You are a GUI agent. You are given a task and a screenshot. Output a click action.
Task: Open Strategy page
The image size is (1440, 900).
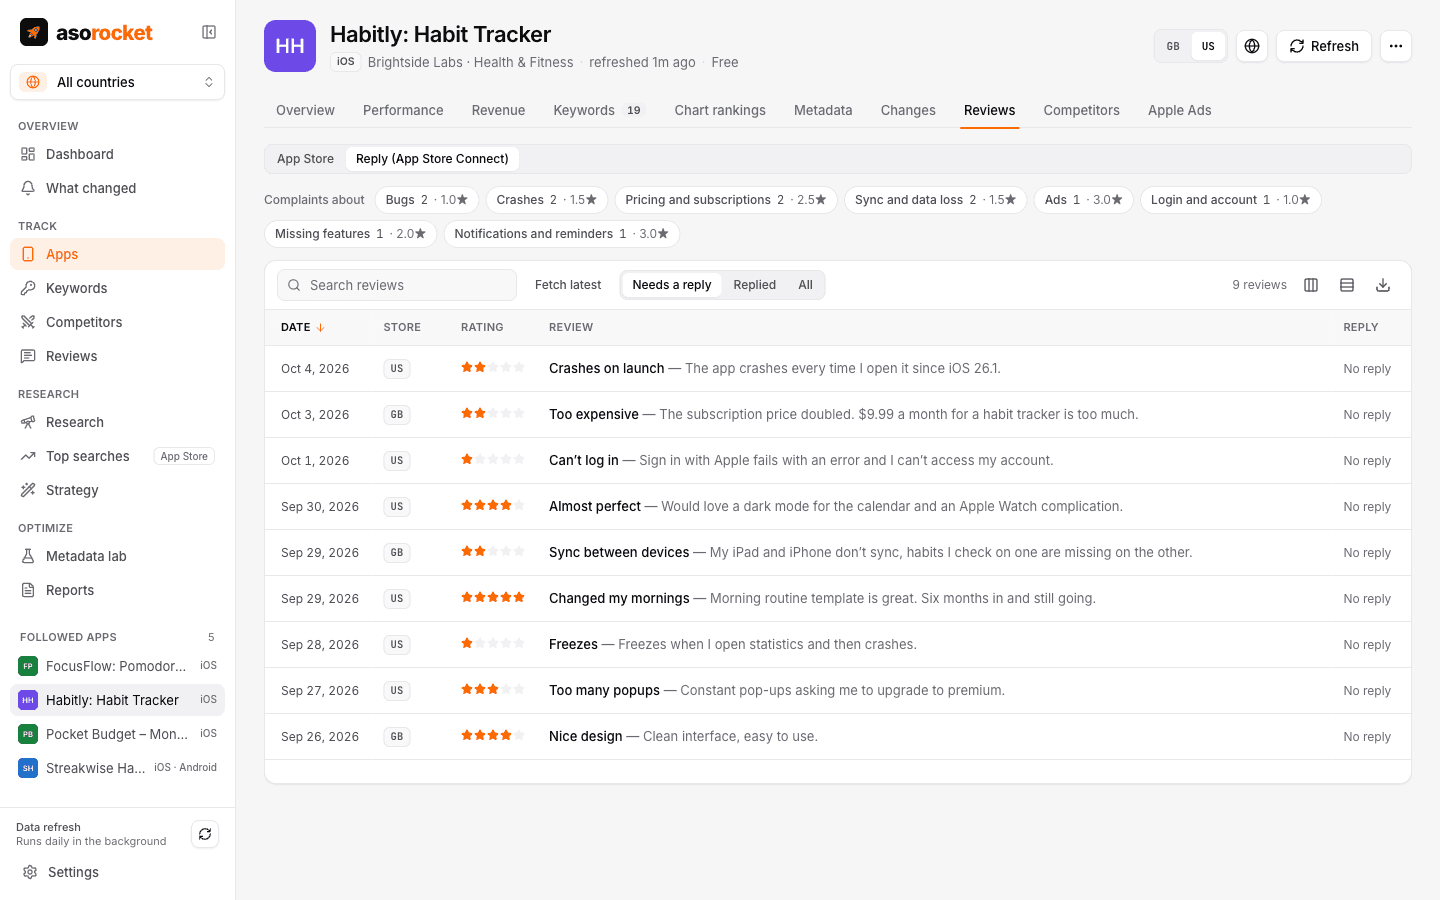pos(117,490)
